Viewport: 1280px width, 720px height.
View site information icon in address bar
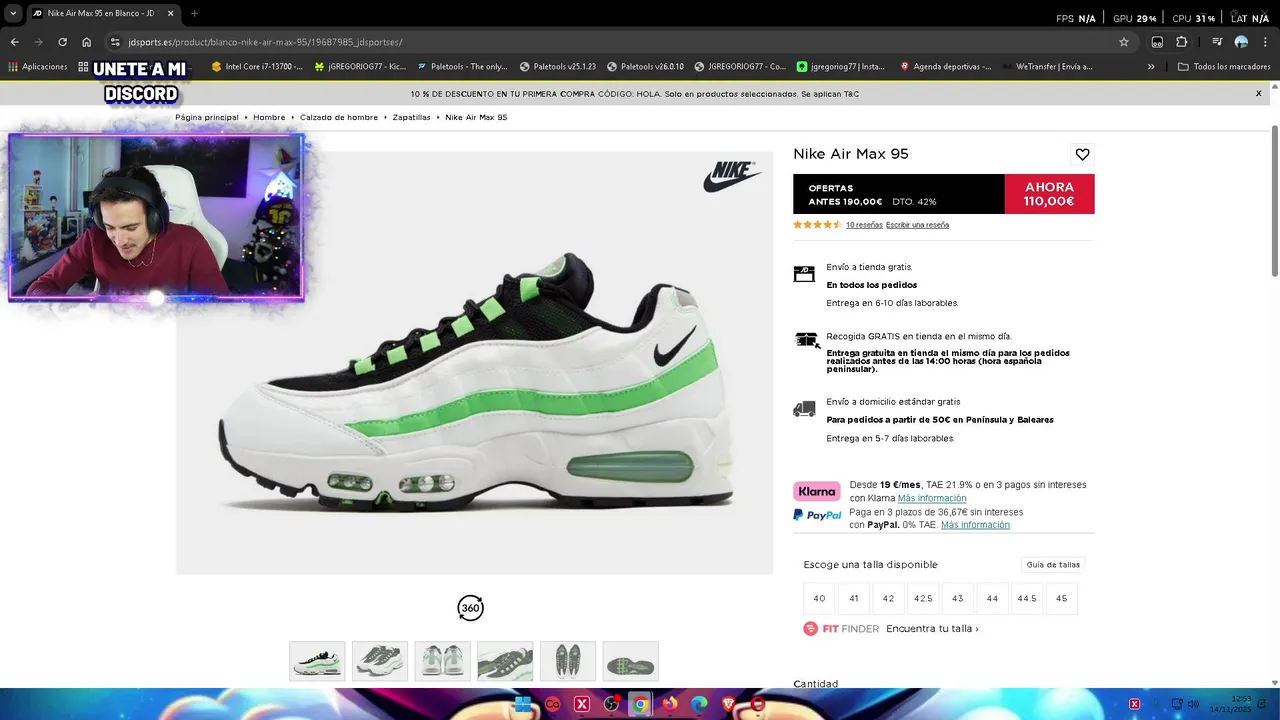(115, 42)
